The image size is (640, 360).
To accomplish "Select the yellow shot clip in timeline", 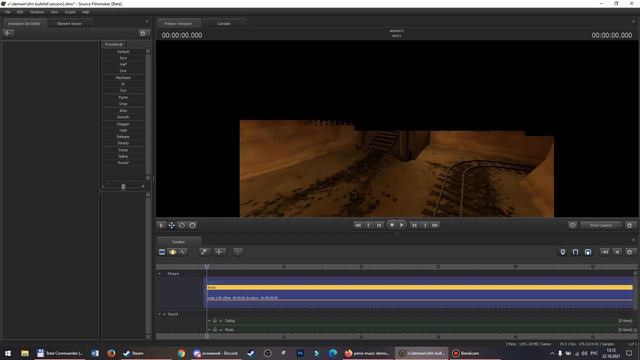I will [420, 287].
